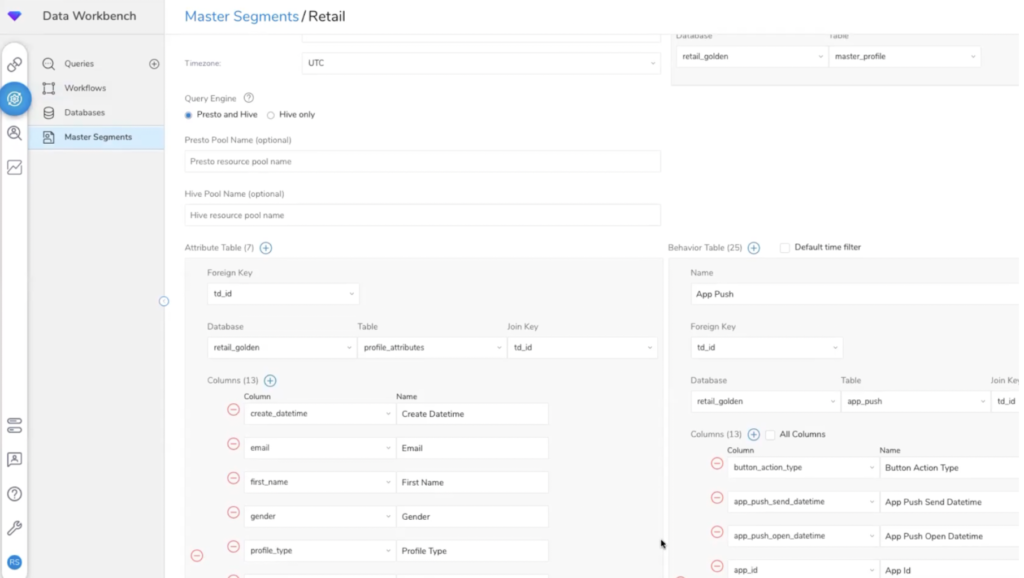Click the Presto resource pool name field
Viewport: 1024px width, 578px height.
pyautogui.click(x=422, y=161)
